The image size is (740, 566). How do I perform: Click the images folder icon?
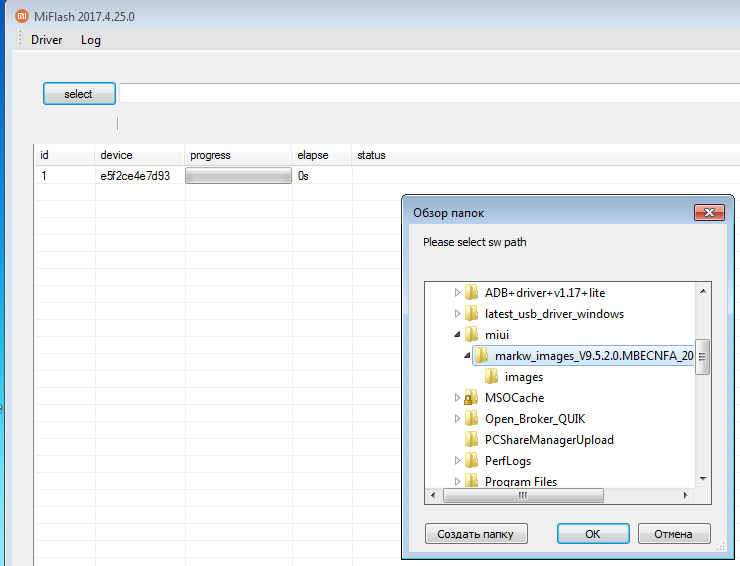(x=491, y=376)
